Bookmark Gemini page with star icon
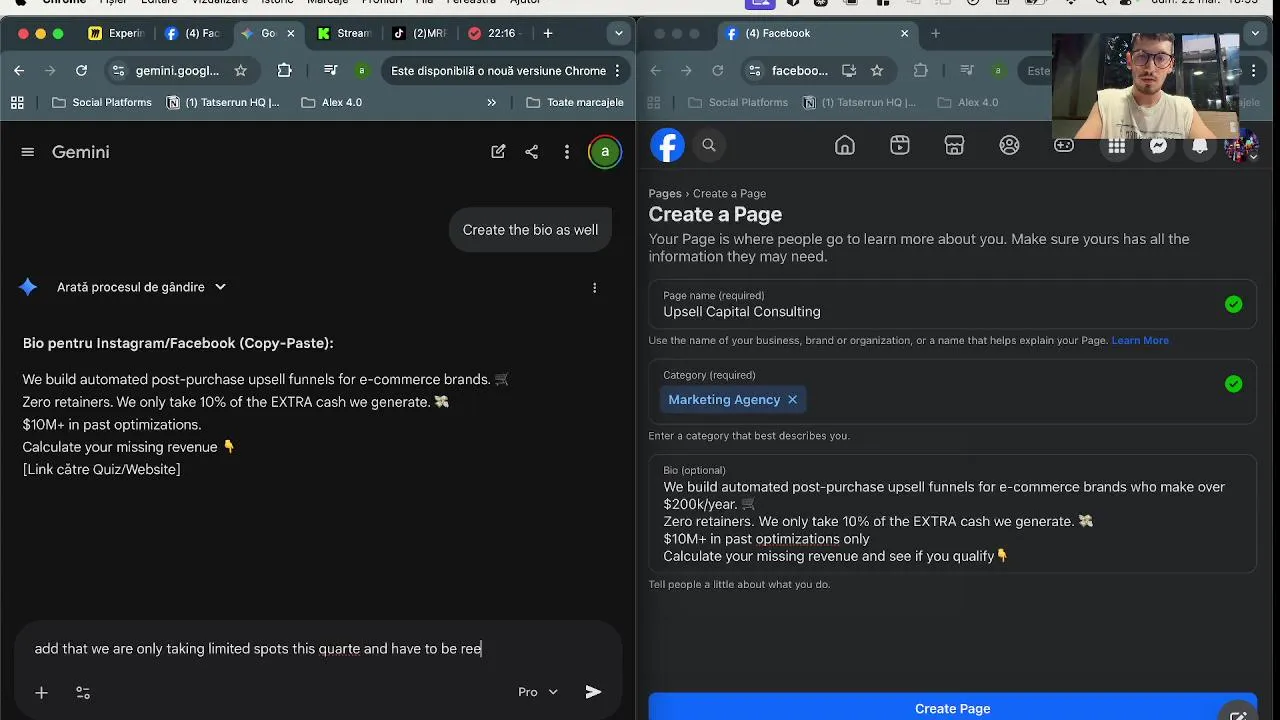The width and height of the screenshot is (1280, 720). (x=240, y=71)
